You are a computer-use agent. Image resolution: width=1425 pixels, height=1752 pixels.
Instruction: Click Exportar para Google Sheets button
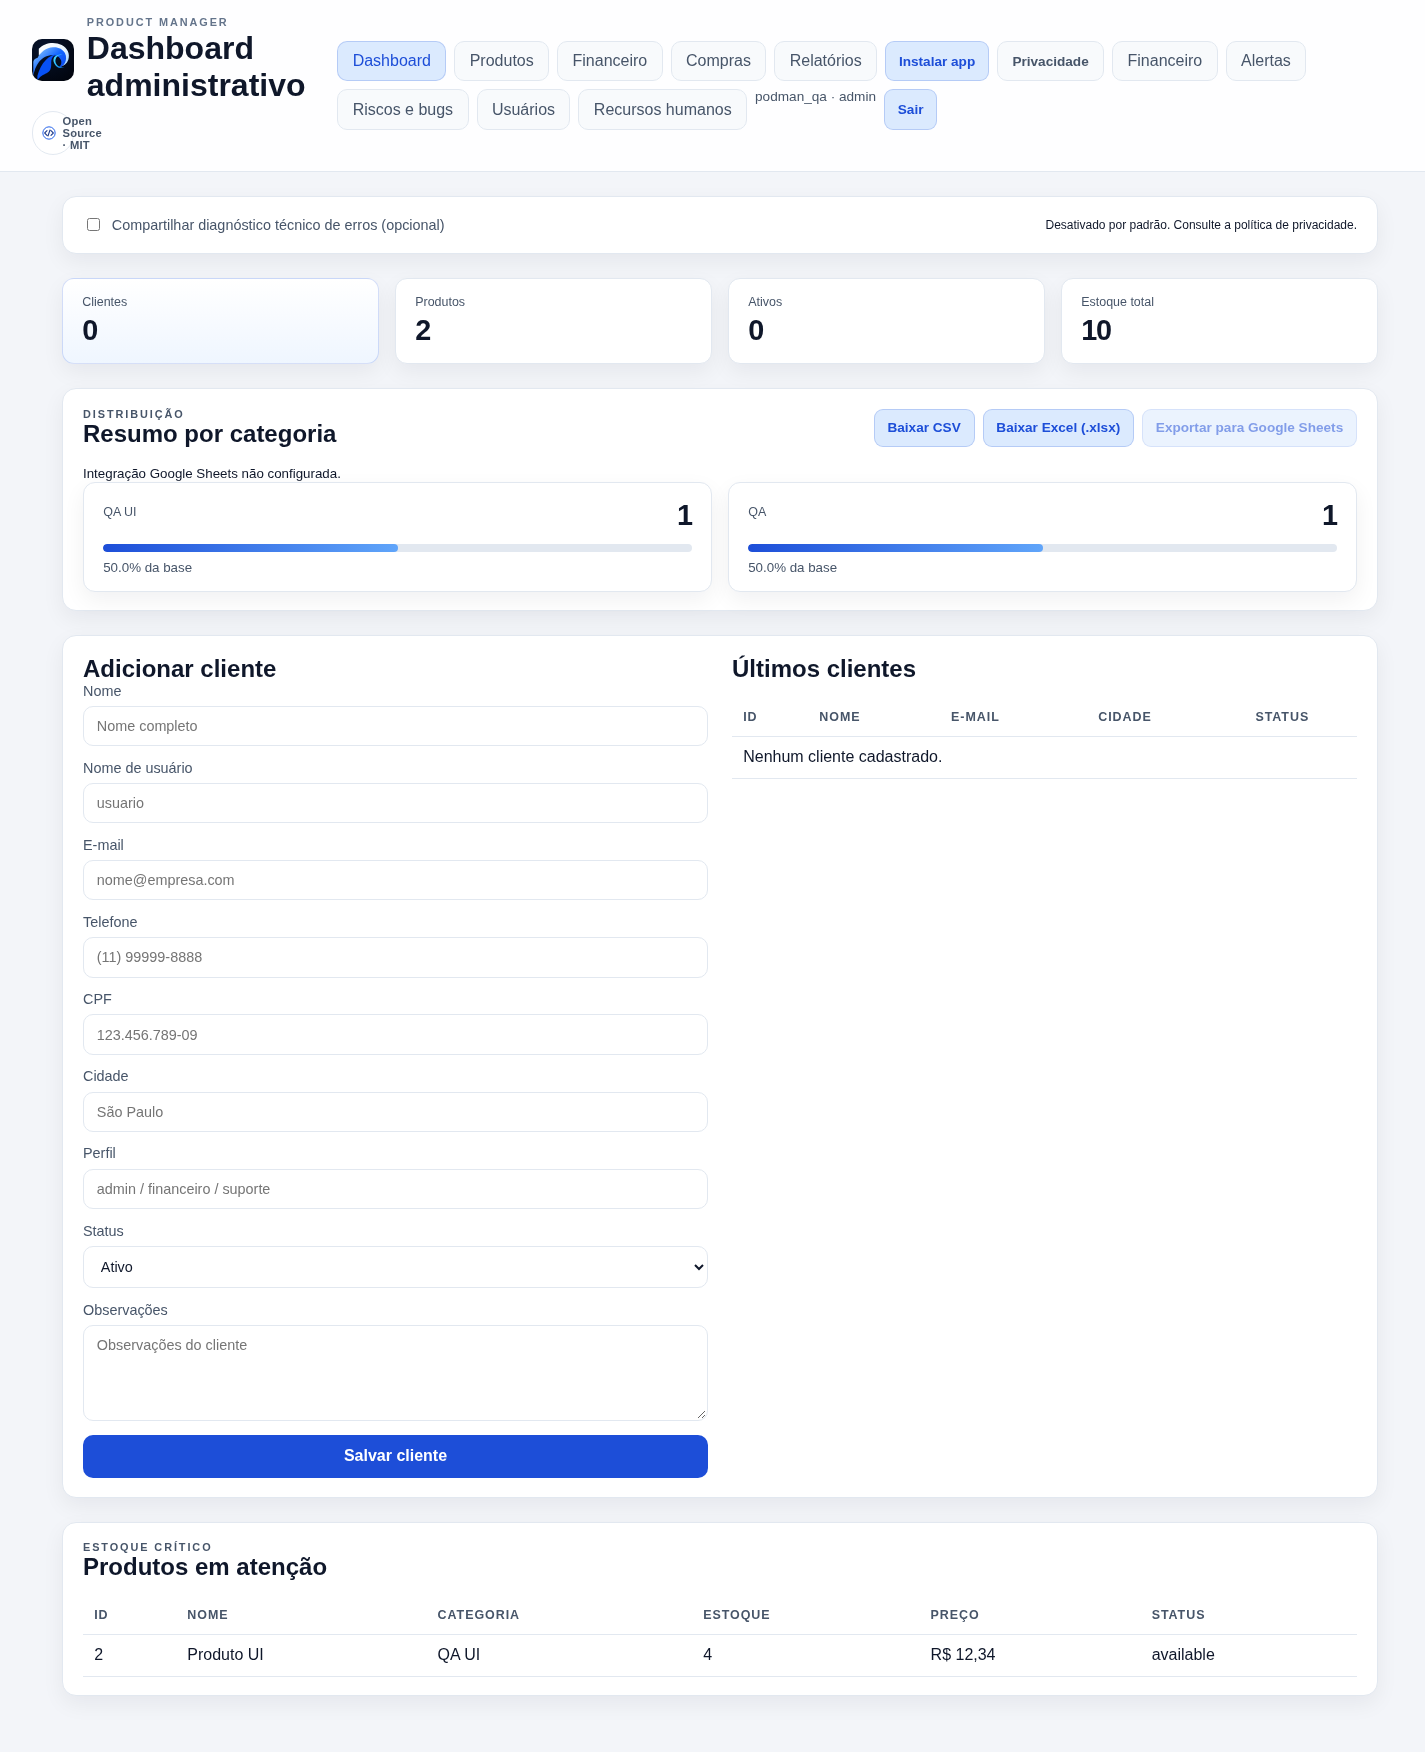[1249, 428]
